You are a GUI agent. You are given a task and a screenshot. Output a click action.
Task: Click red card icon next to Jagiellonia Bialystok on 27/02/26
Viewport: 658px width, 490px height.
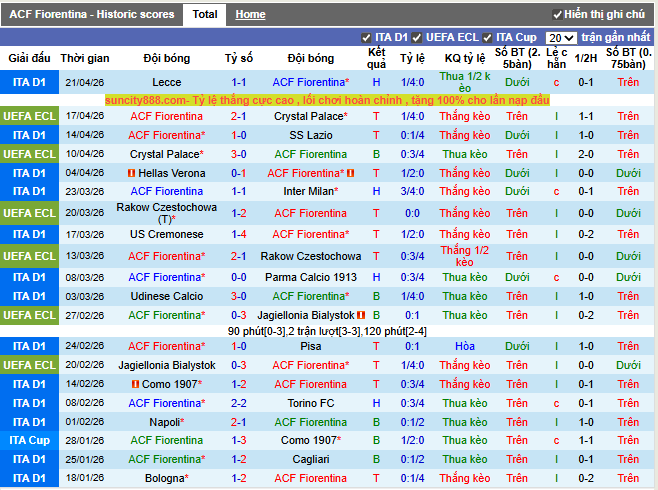pos(364,315)
